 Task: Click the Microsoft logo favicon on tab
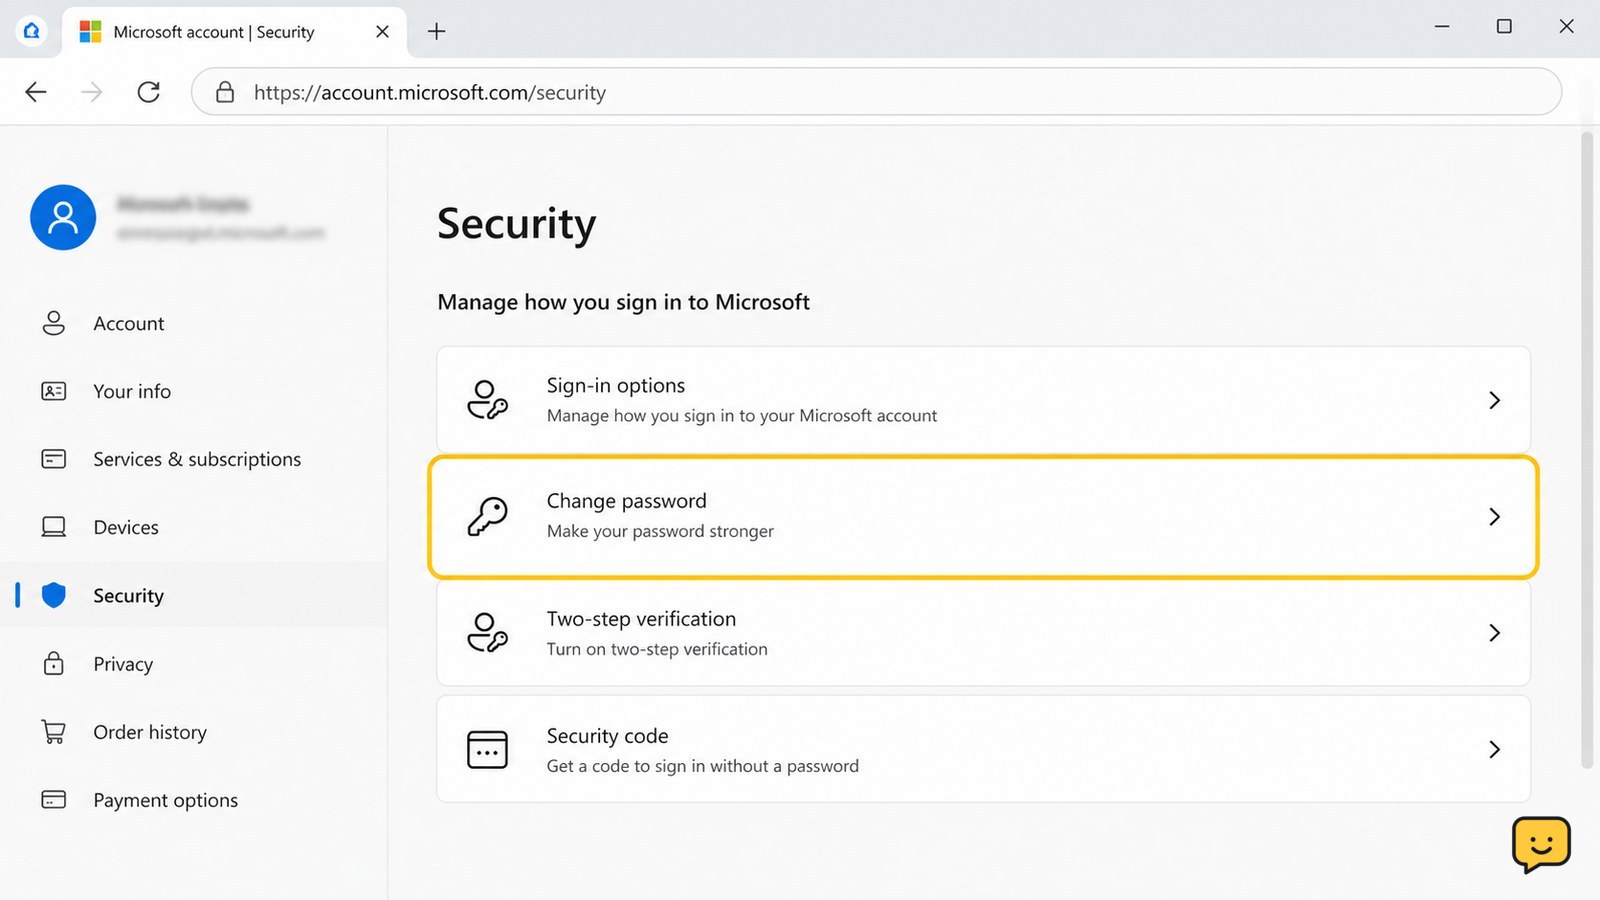90,32
